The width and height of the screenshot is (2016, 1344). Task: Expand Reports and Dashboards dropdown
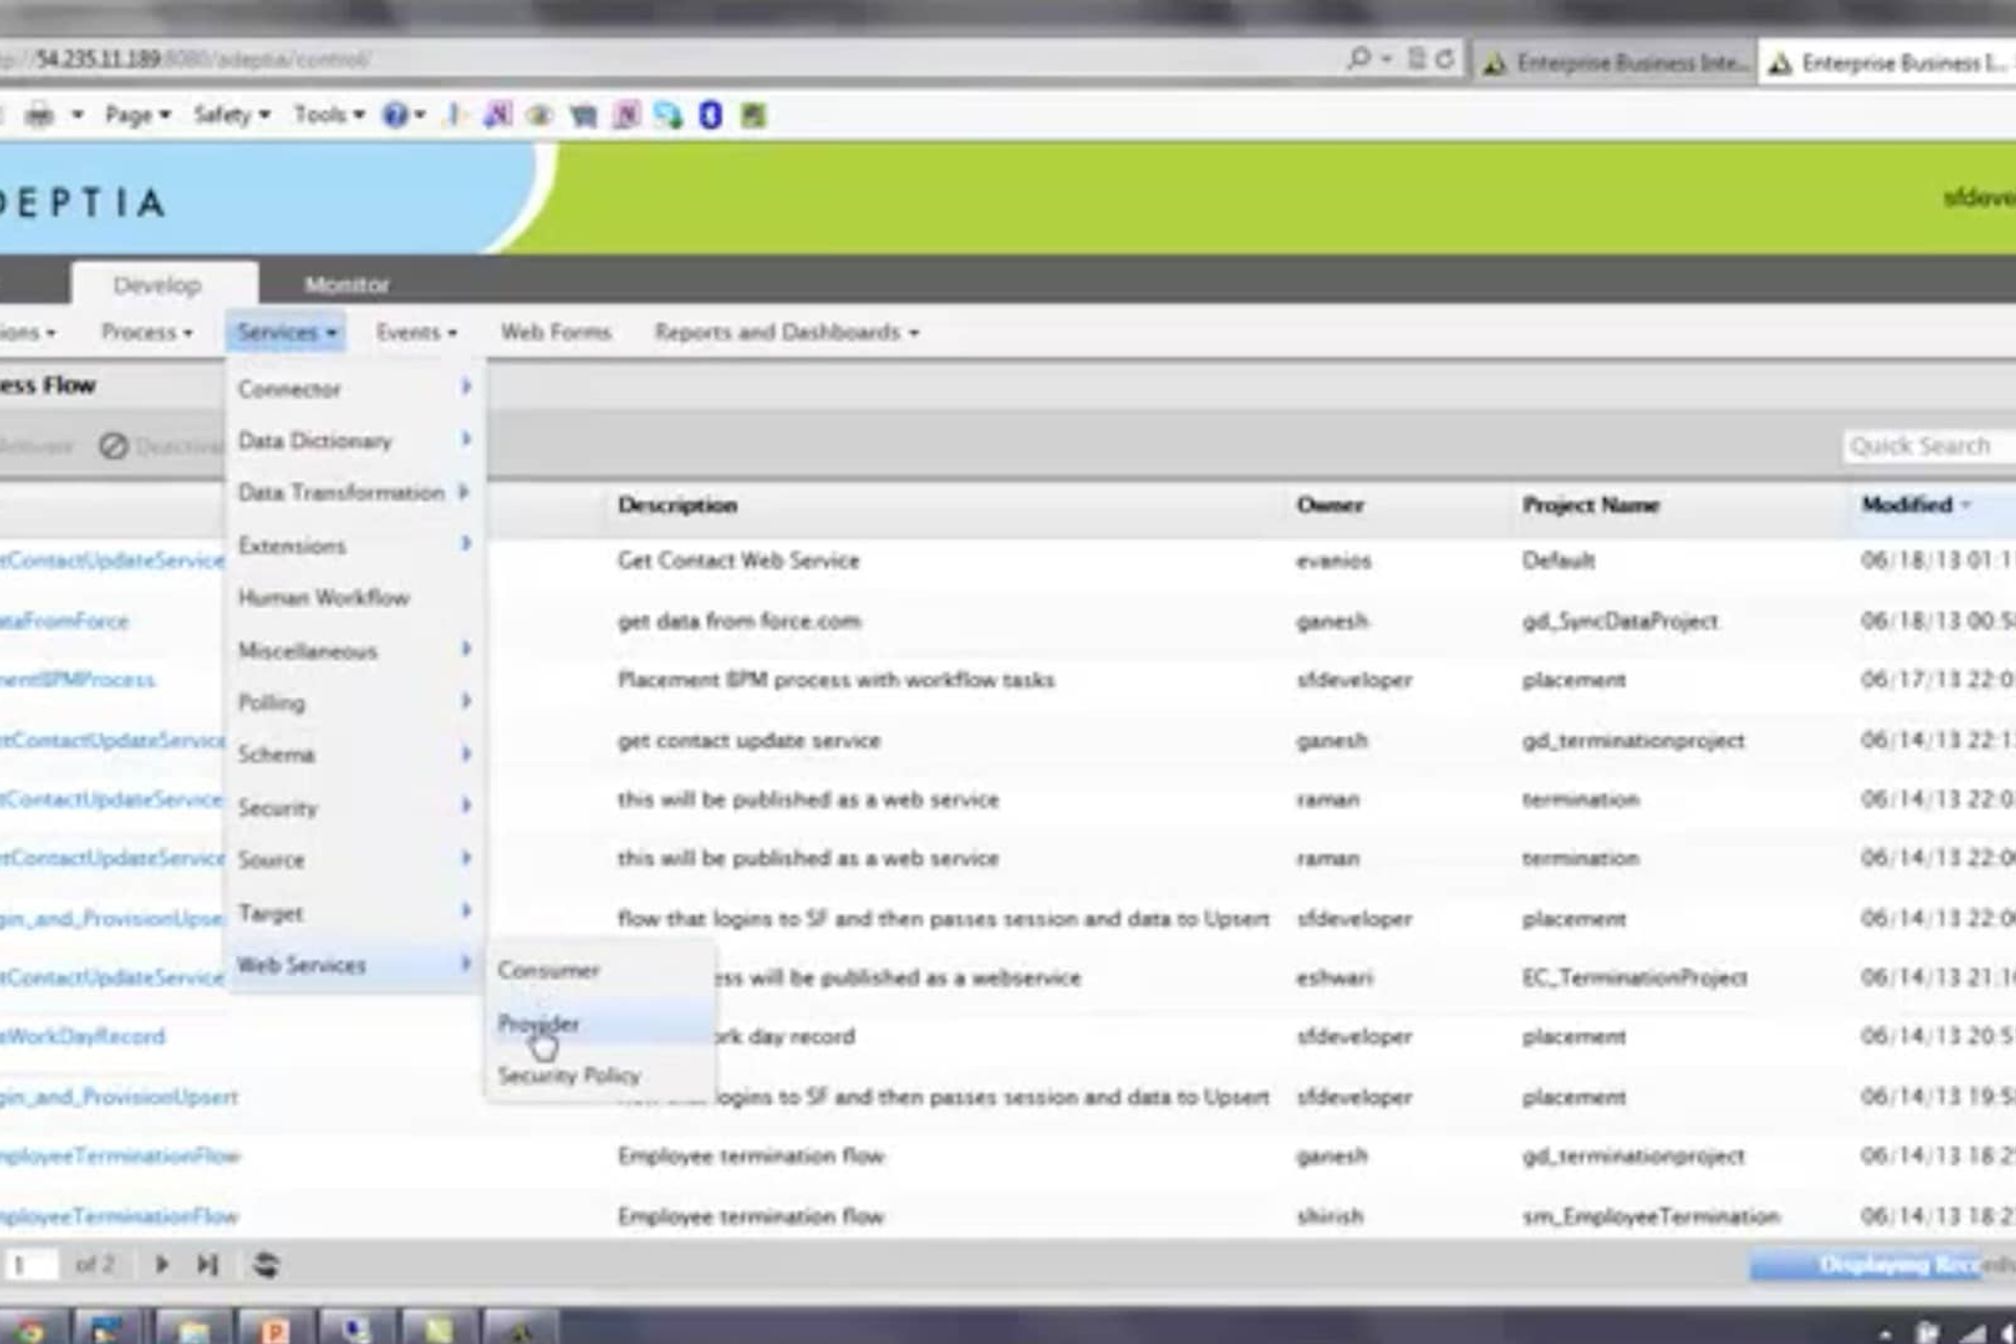[786, 332]
